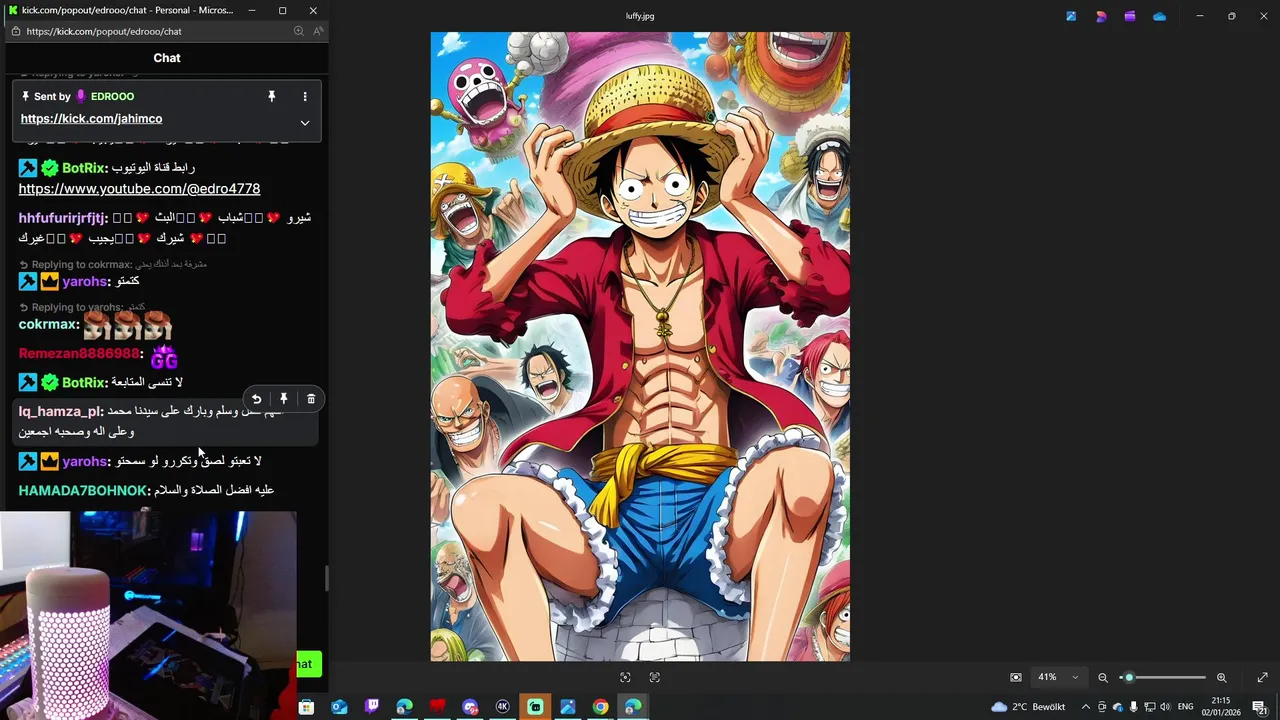The width and height of the screenshot is (1280, 720).
Task: Delete the hovered message with trash icon
Action: pos(311,399)
